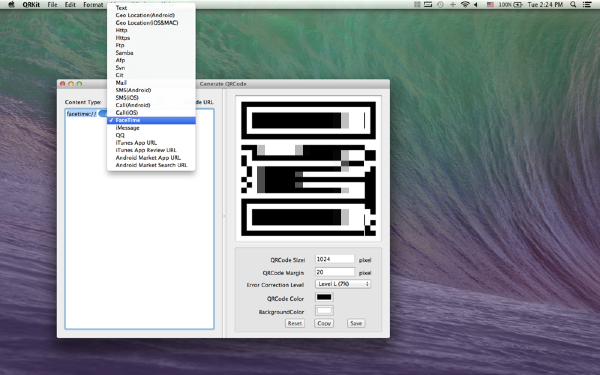Choose SMS(Android) option
Screen dimensions: 600x375
tap(151, 90)
